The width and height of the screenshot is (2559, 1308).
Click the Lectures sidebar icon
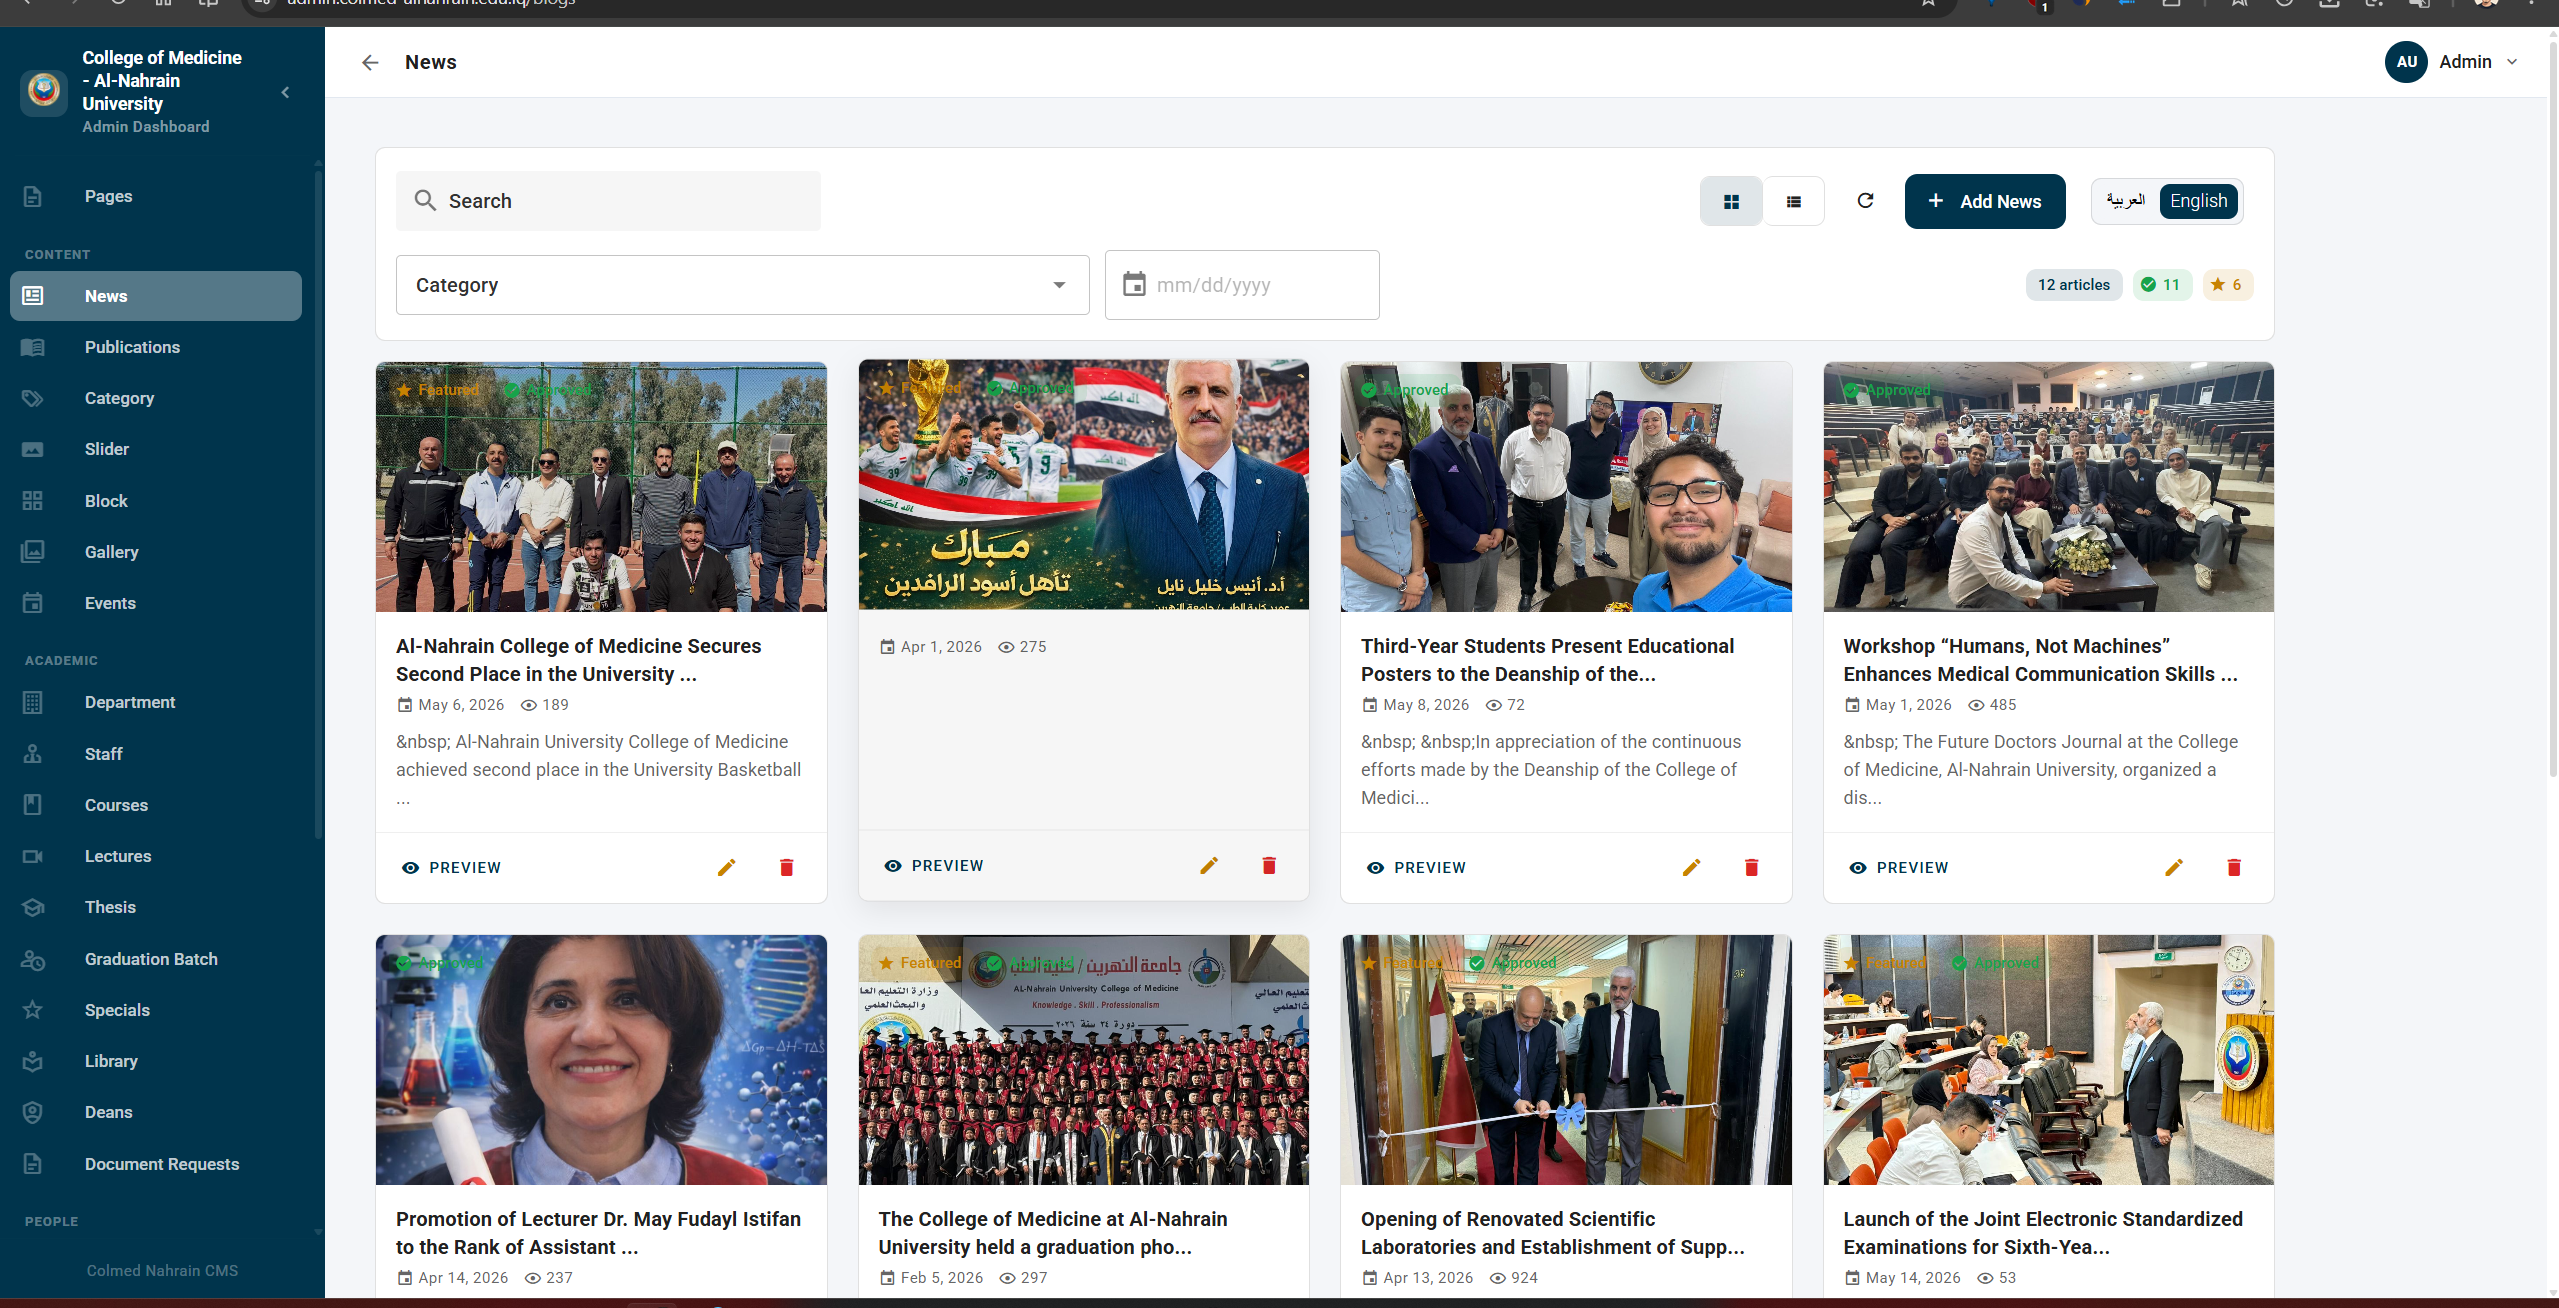[x=33, y=856]
